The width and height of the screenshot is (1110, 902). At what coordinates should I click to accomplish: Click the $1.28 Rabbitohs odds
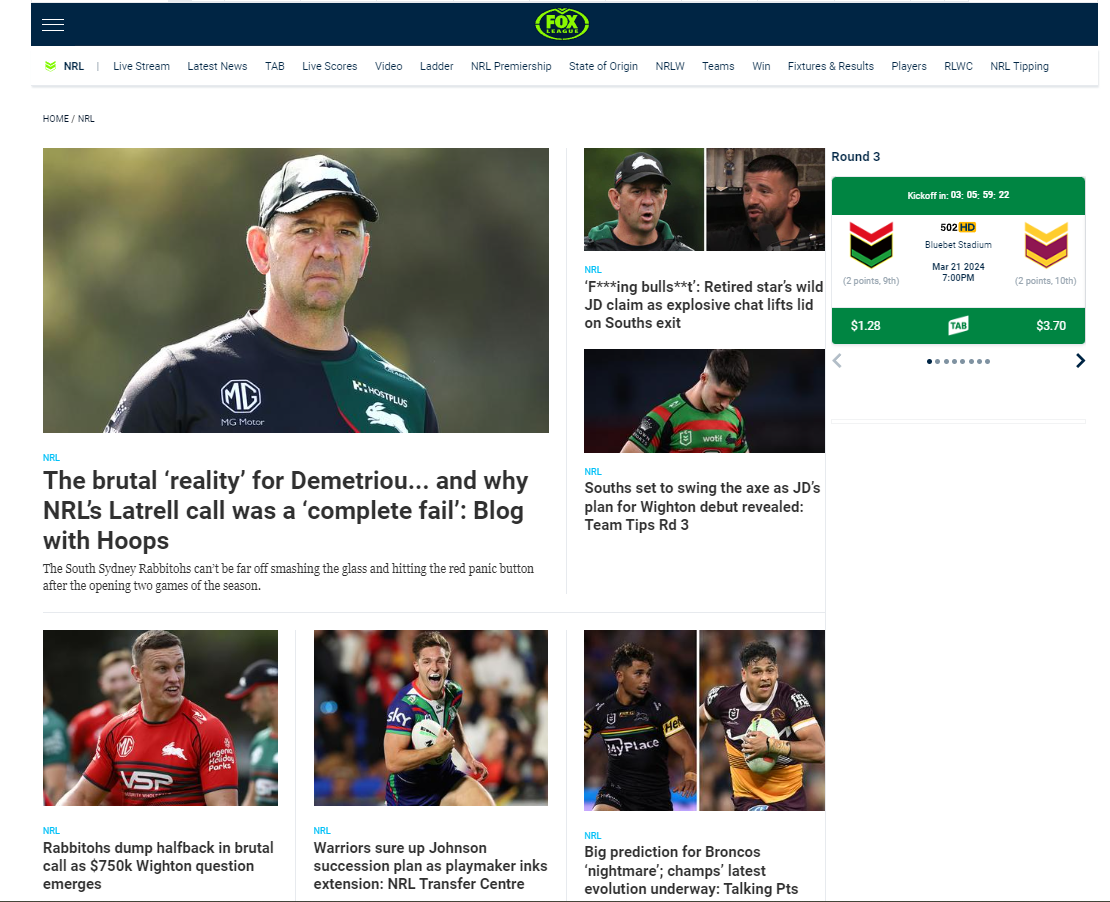pyautogui.click(x=865, y=326)
